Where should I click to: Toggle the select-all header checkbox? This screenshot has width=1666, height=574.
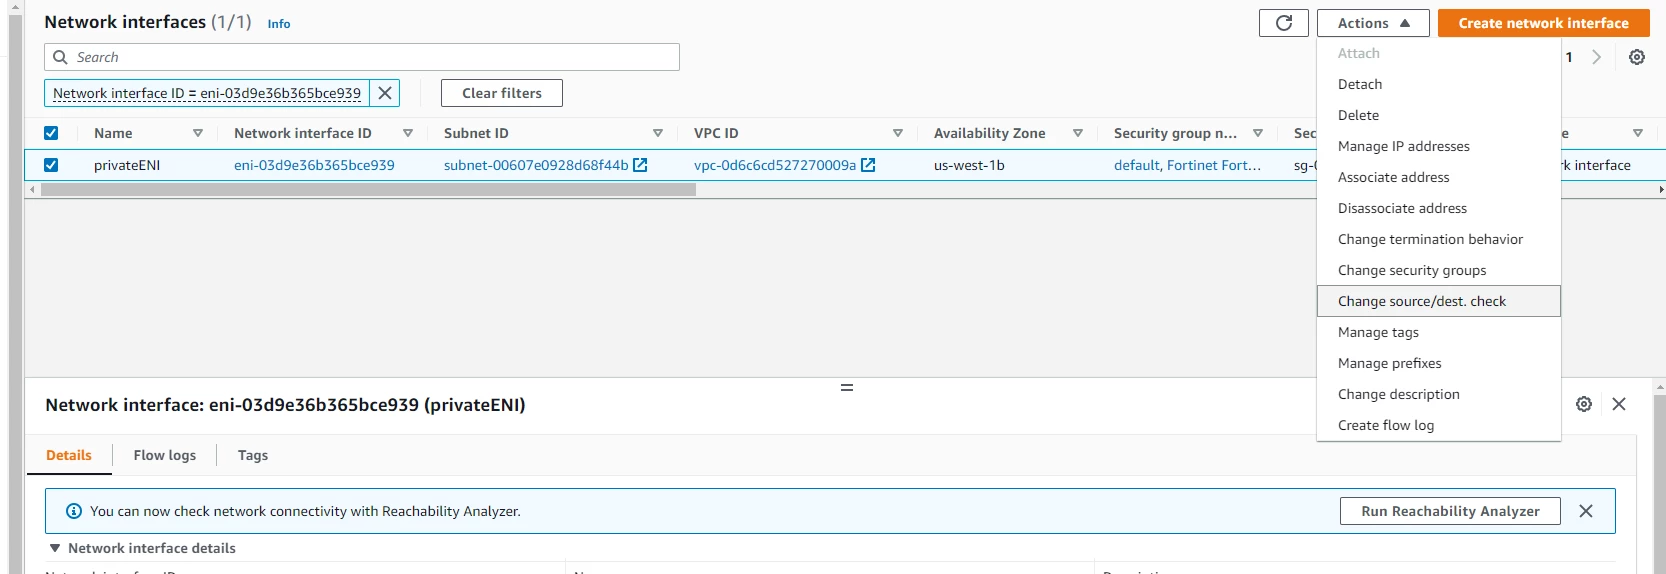[x=51, y=133]
